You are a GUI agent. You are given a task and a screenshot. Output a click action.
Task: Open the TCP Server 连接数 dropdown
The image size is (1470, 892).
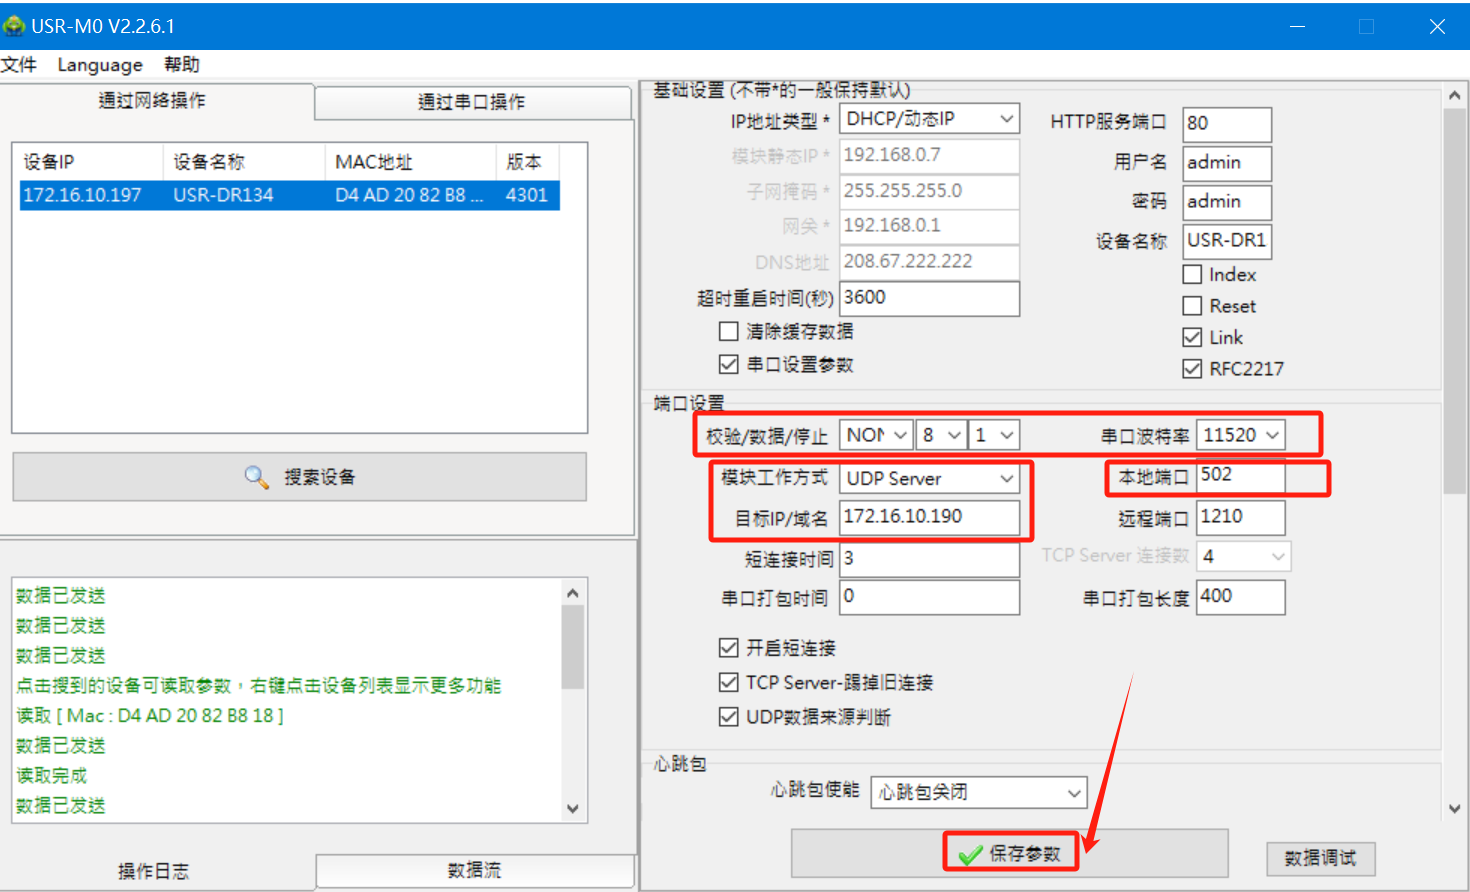(x=1243, y=556)
